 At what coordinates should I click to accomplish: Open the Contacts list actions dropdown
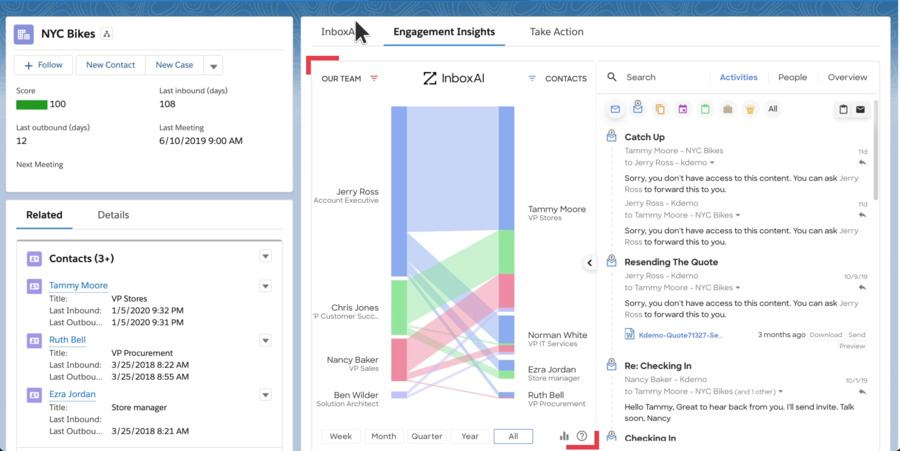265,256
